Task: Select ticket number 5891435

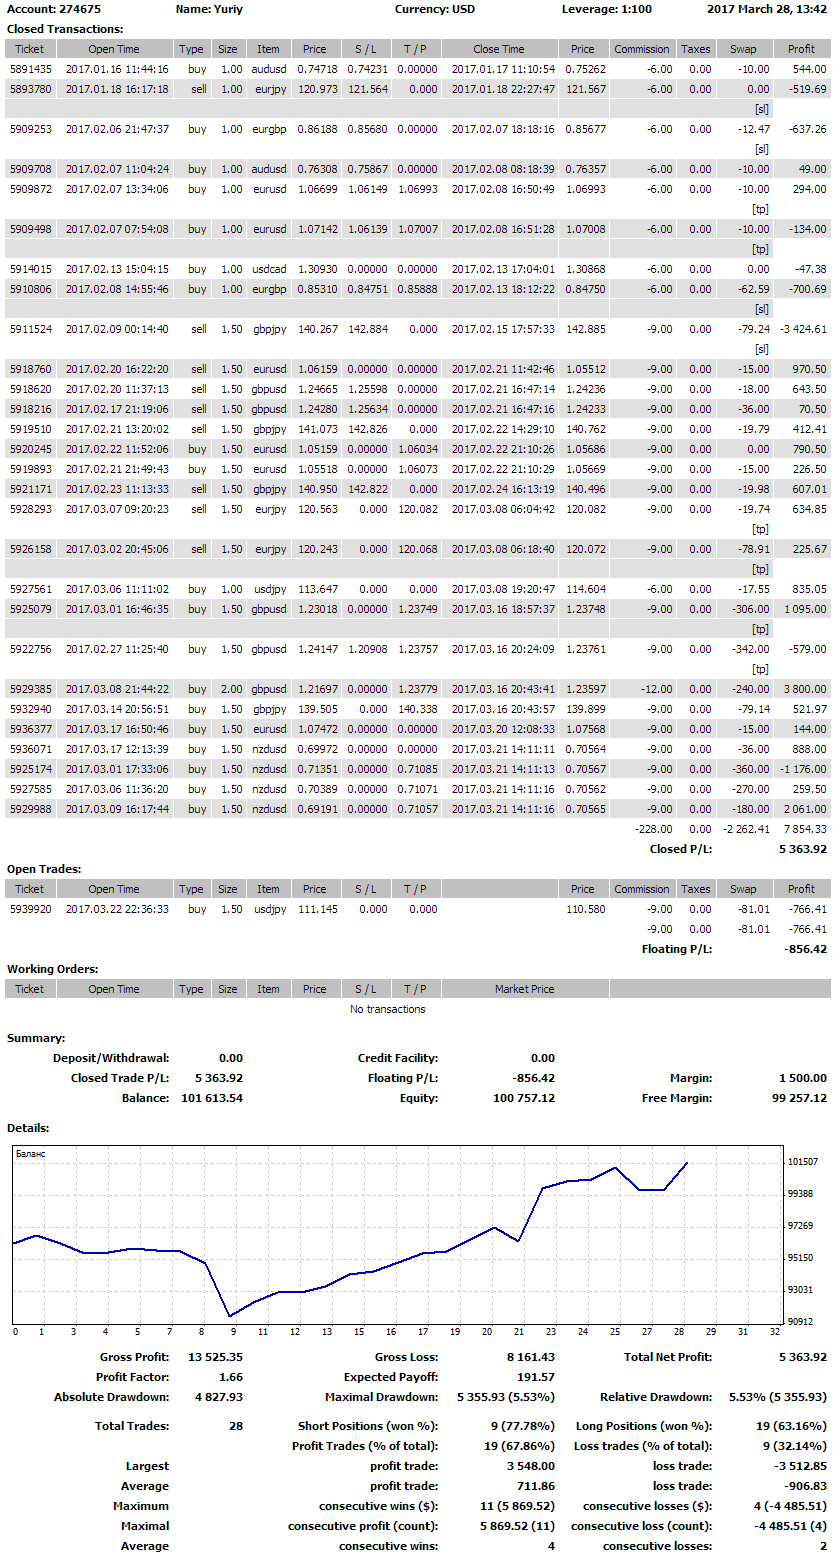Action: click(x=30, y=69)
